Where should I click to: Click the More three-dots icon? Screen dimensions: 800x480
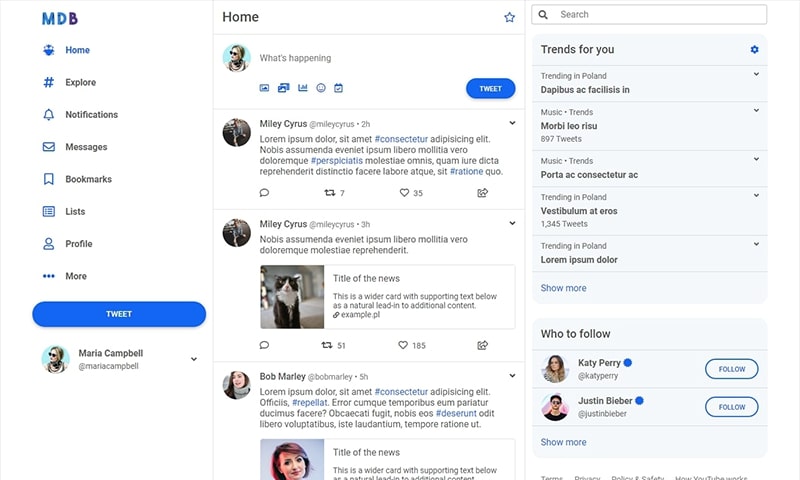click(48, 276)
